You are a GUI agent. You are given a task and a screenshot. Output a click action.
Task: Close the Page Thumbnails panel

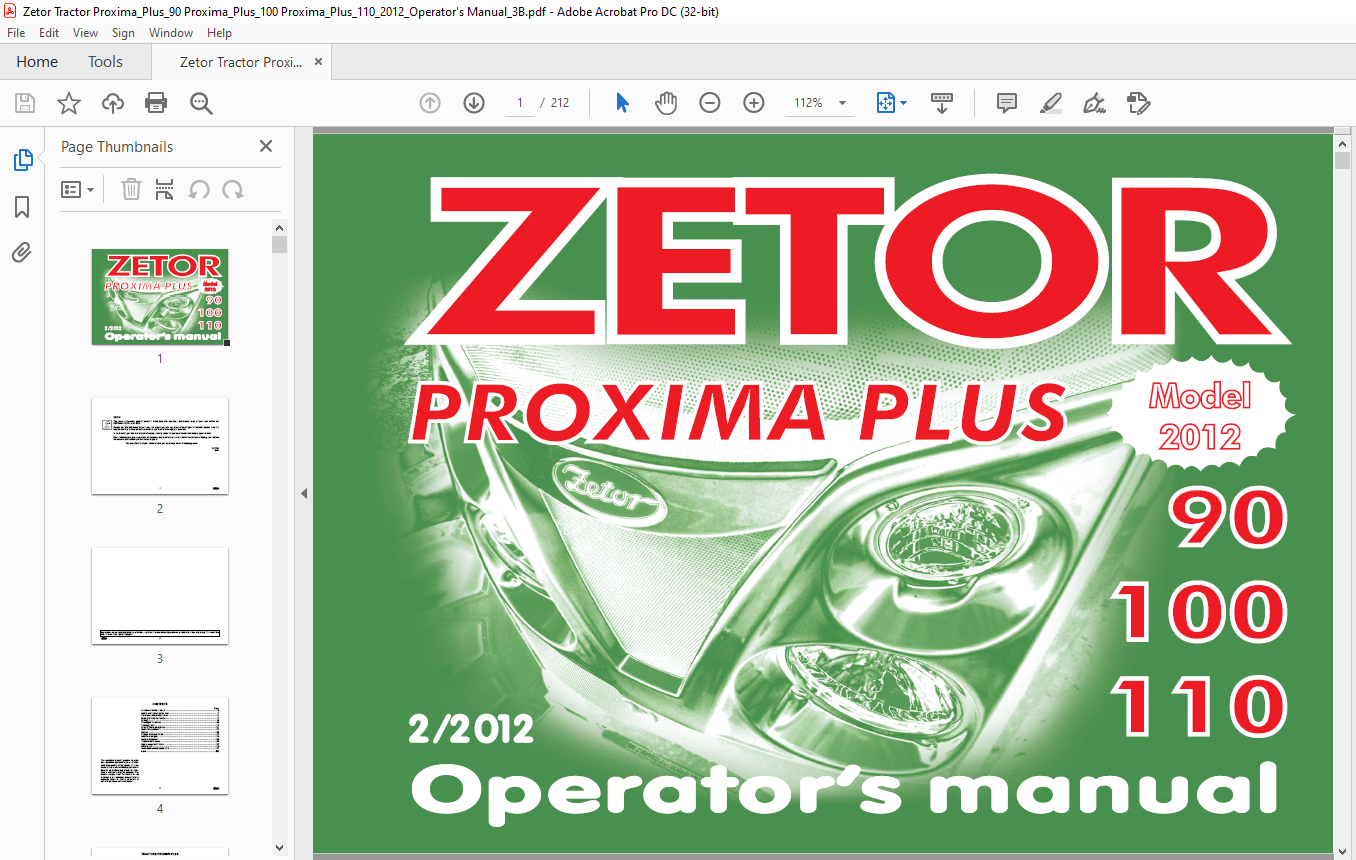266,146
